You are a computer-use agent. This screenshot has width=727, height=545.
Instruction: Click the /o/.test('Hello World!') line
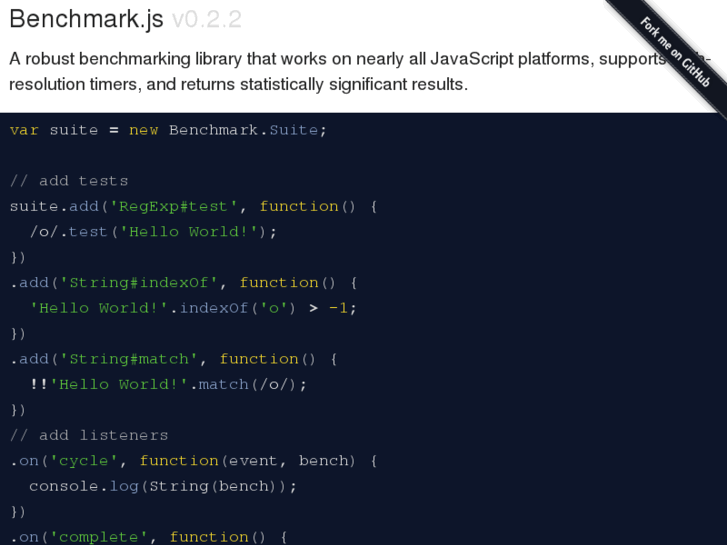[153, 231]
